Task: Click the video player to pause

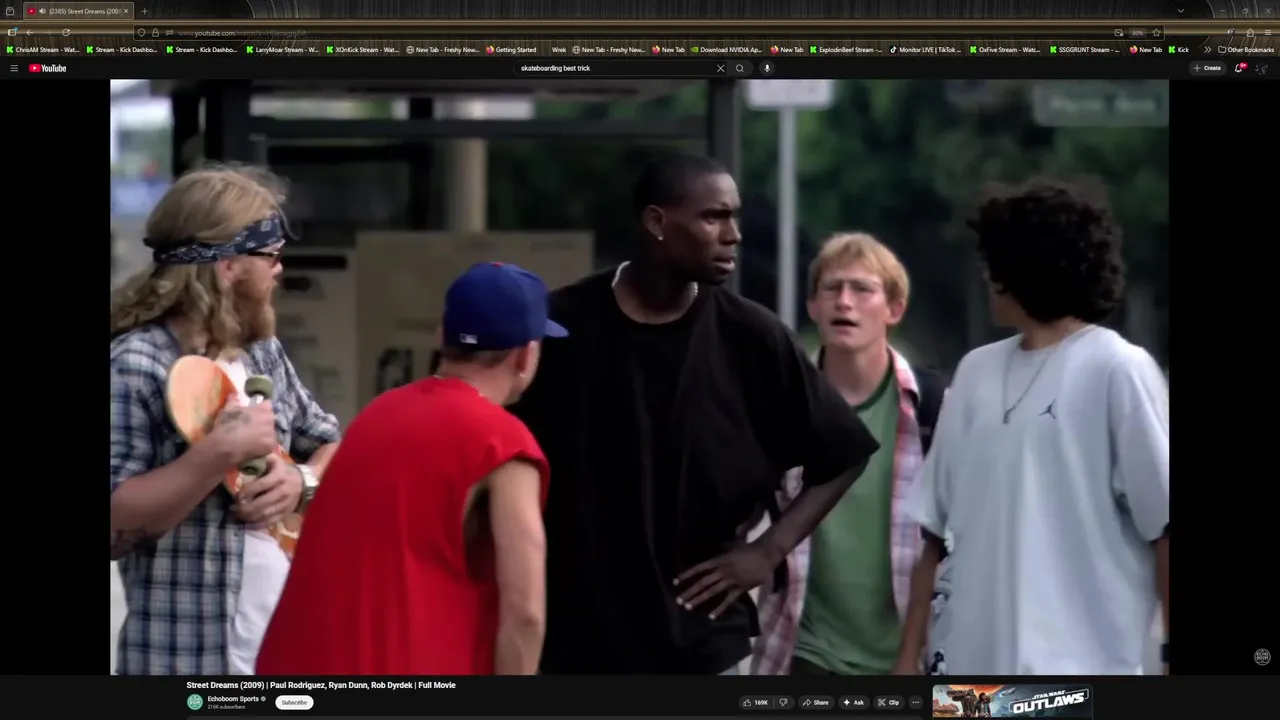Action: click(639, 377)
